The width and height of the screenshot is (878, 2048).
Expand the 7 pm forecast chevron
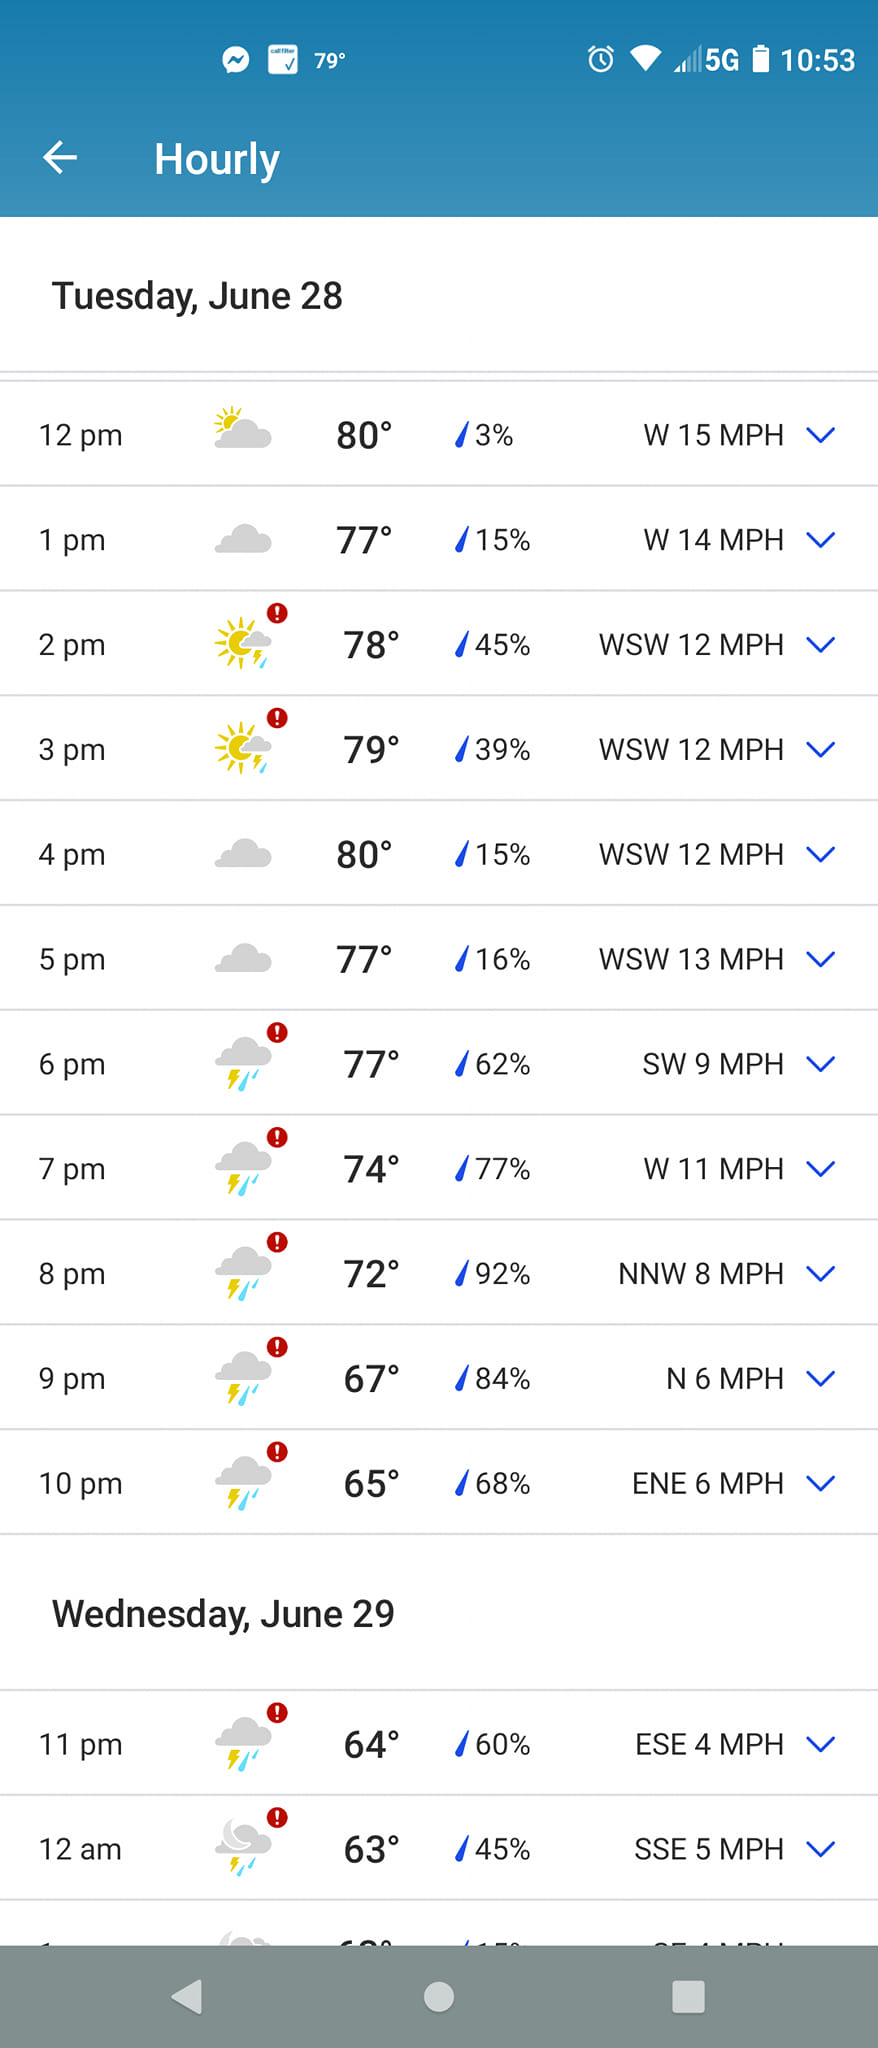pyautogui.click(x=820, y=1168)
